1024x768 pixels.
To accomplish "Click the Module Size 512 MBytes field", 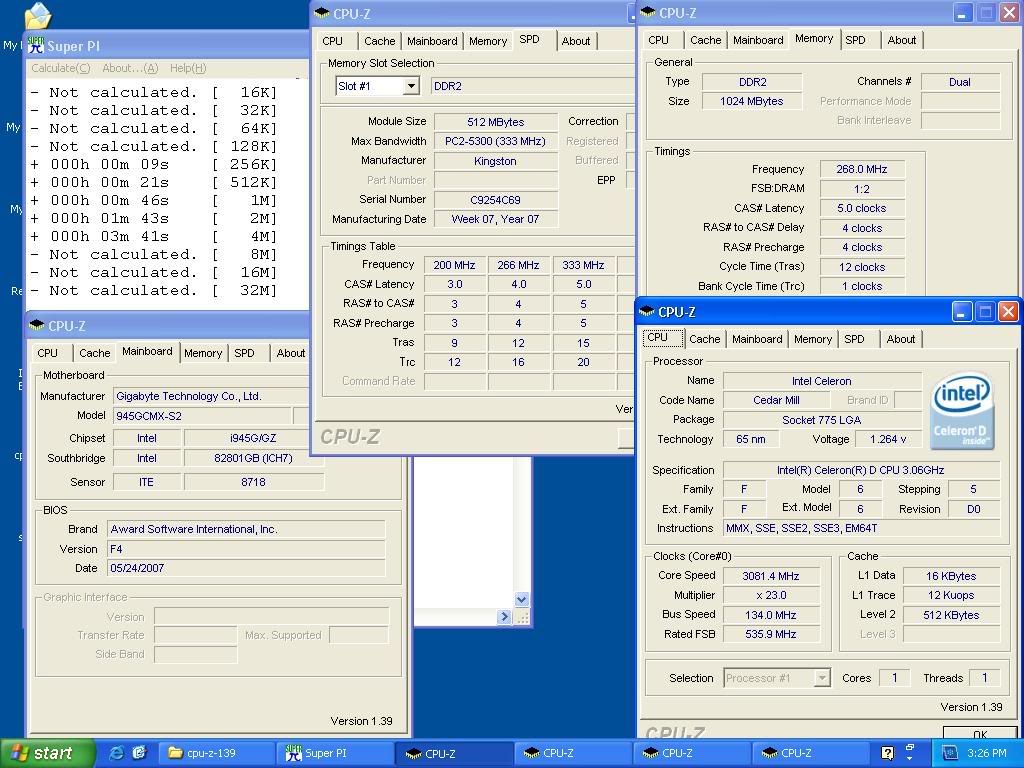I will (495, 122).
